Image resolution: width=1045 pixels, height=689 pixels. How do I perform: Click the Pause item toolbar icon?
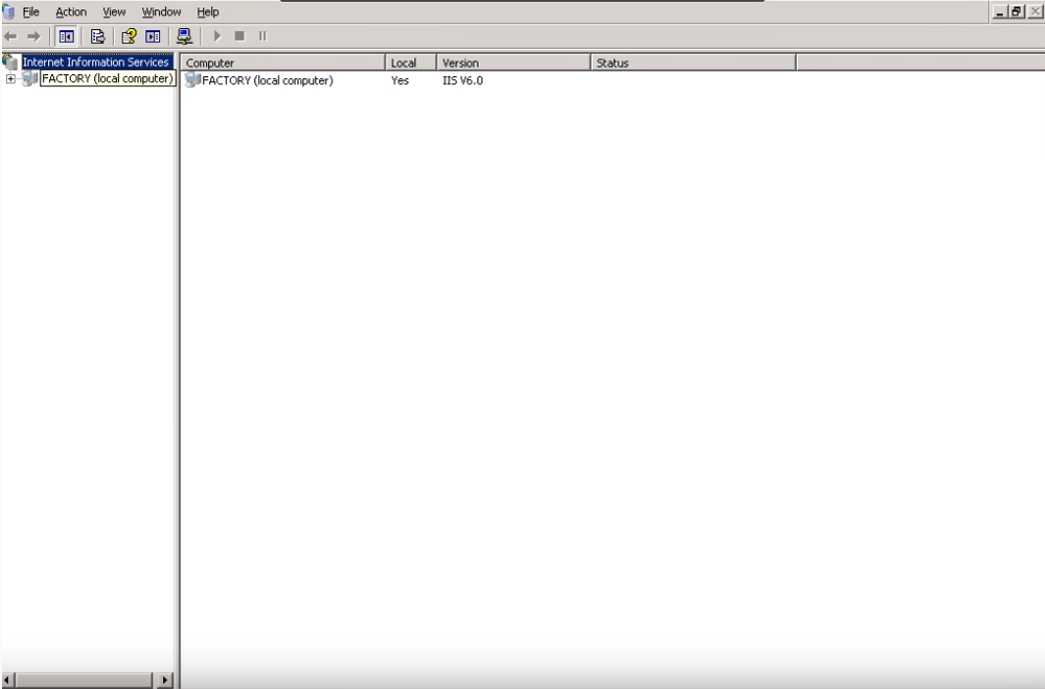pos(263,36)
